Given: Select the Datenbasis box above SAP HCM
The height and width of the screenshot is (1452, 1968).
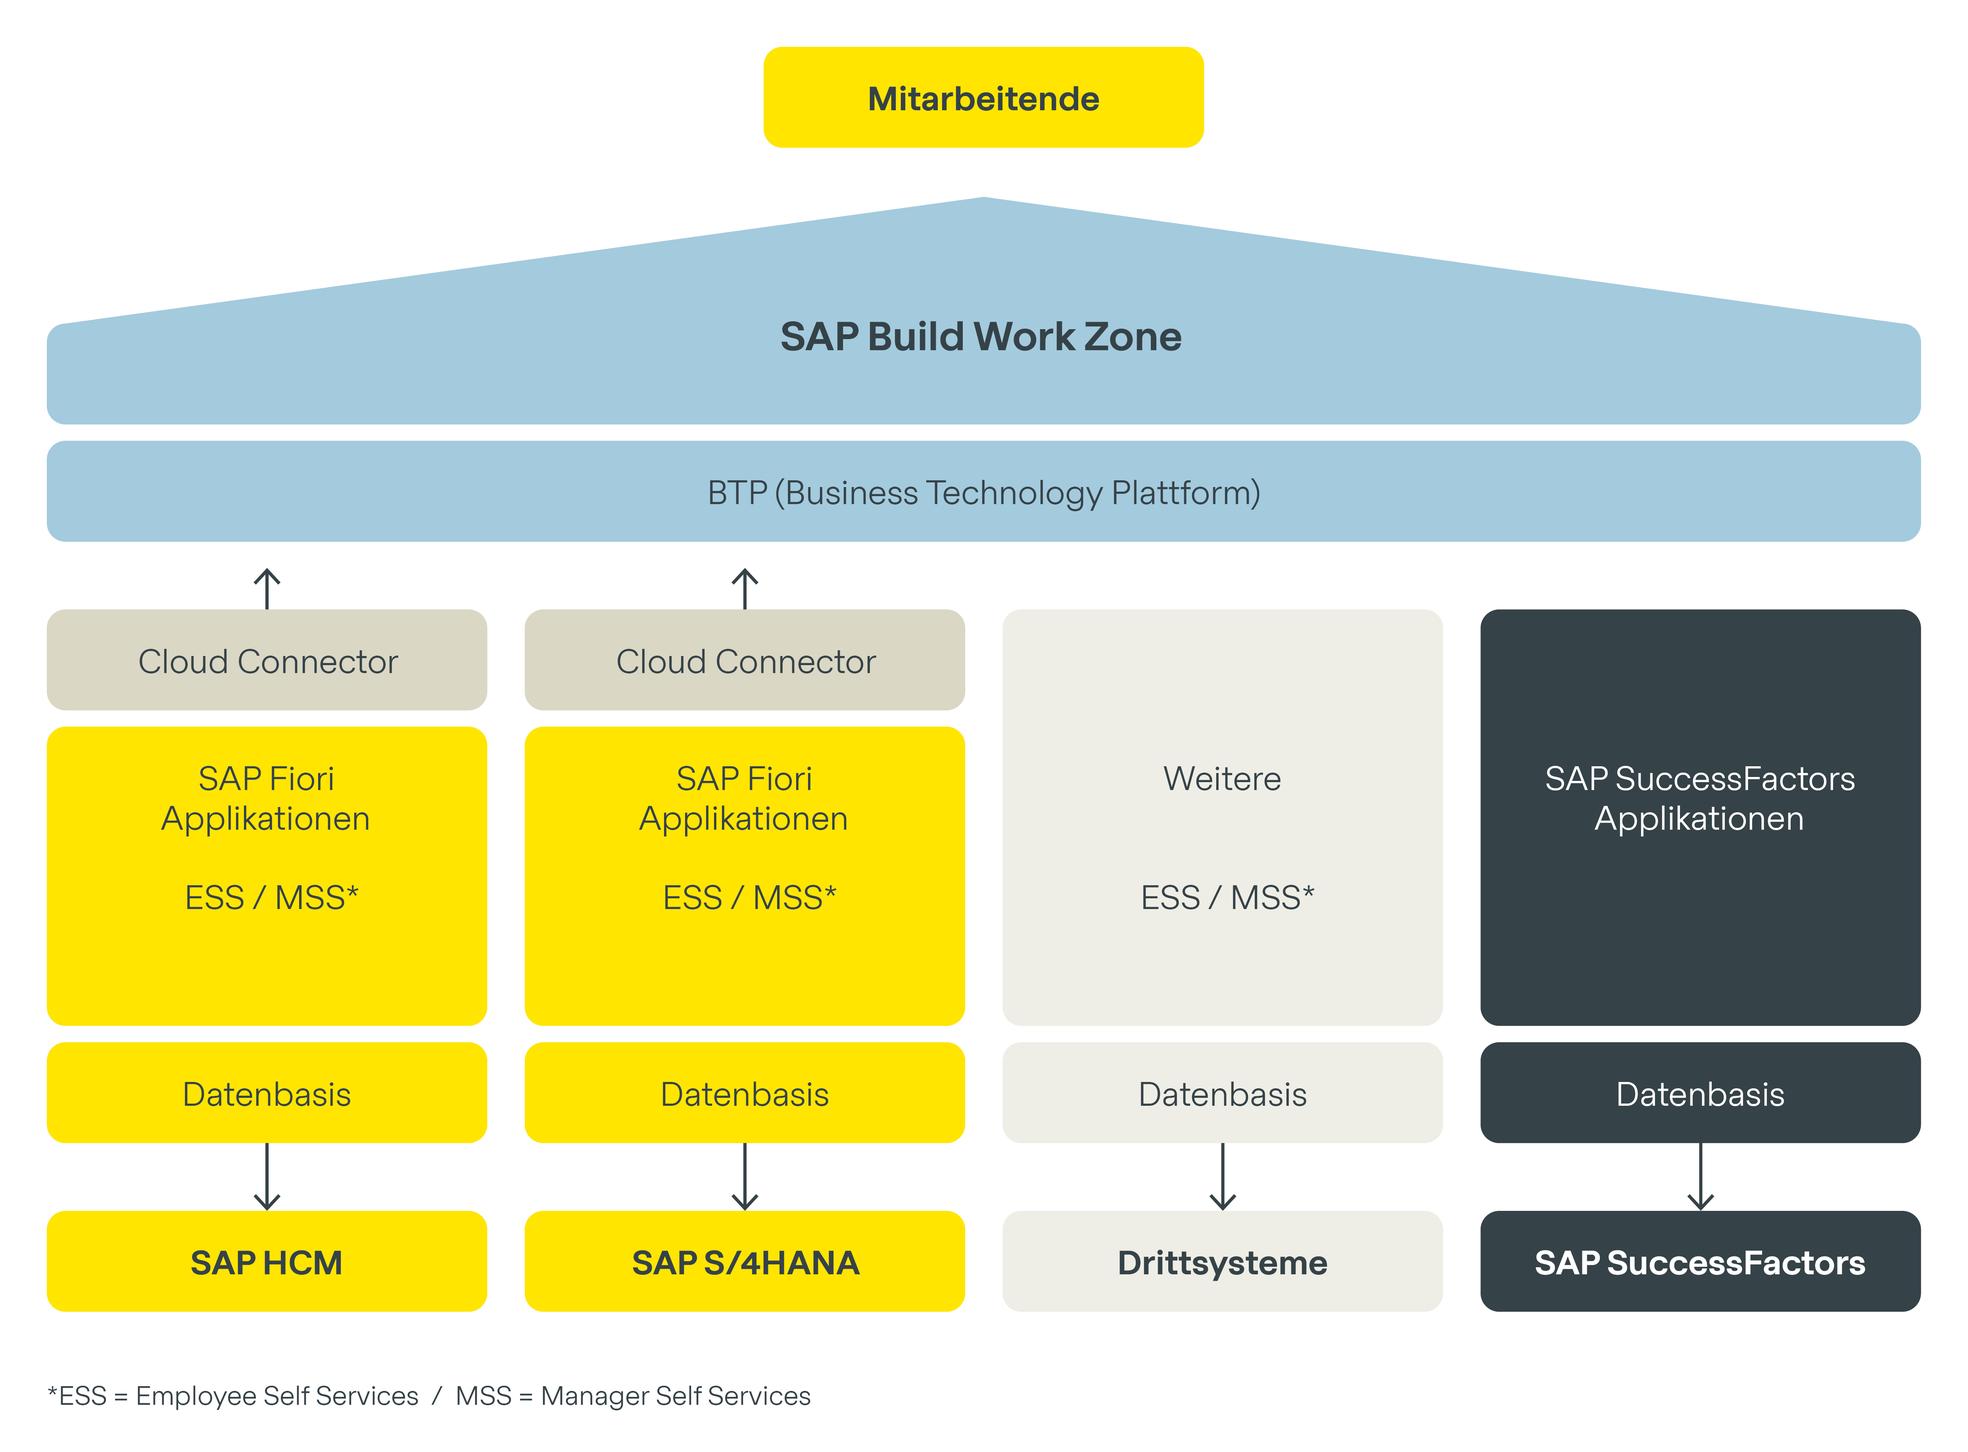Looking at the screenshot, I should [267, 1093].
